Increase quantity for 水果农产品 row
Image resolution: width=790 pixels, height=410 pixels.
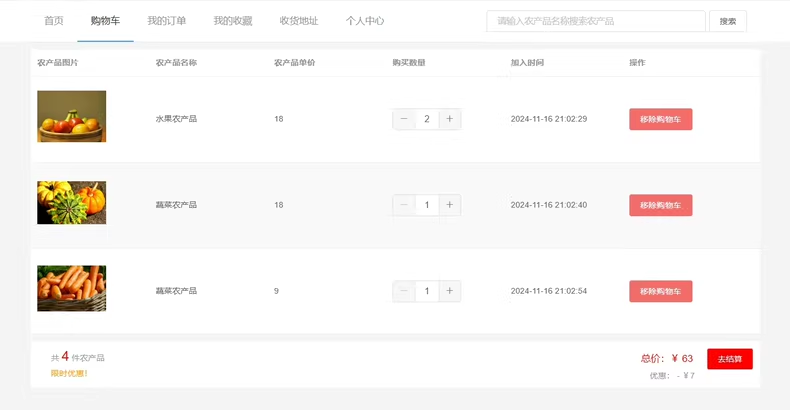tap(449, 119)
